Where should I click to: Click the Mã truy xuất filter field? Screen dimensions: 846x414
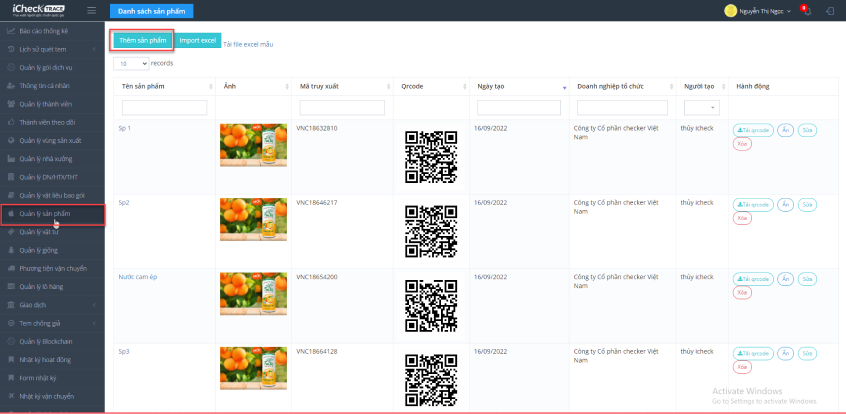click(342, 108)
